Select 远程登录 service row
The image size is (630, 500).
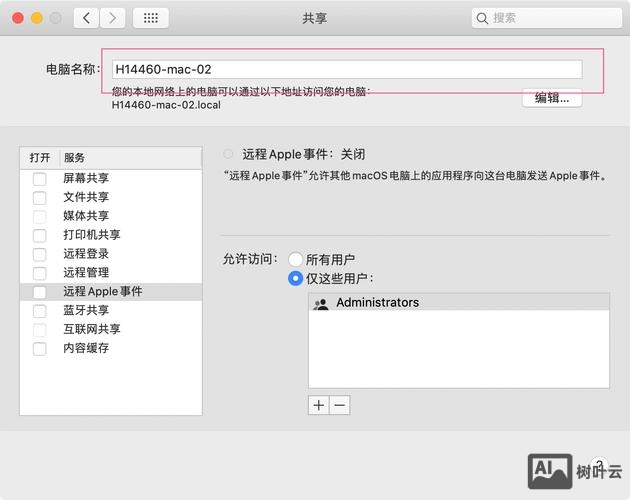click(x=111, y=254)
